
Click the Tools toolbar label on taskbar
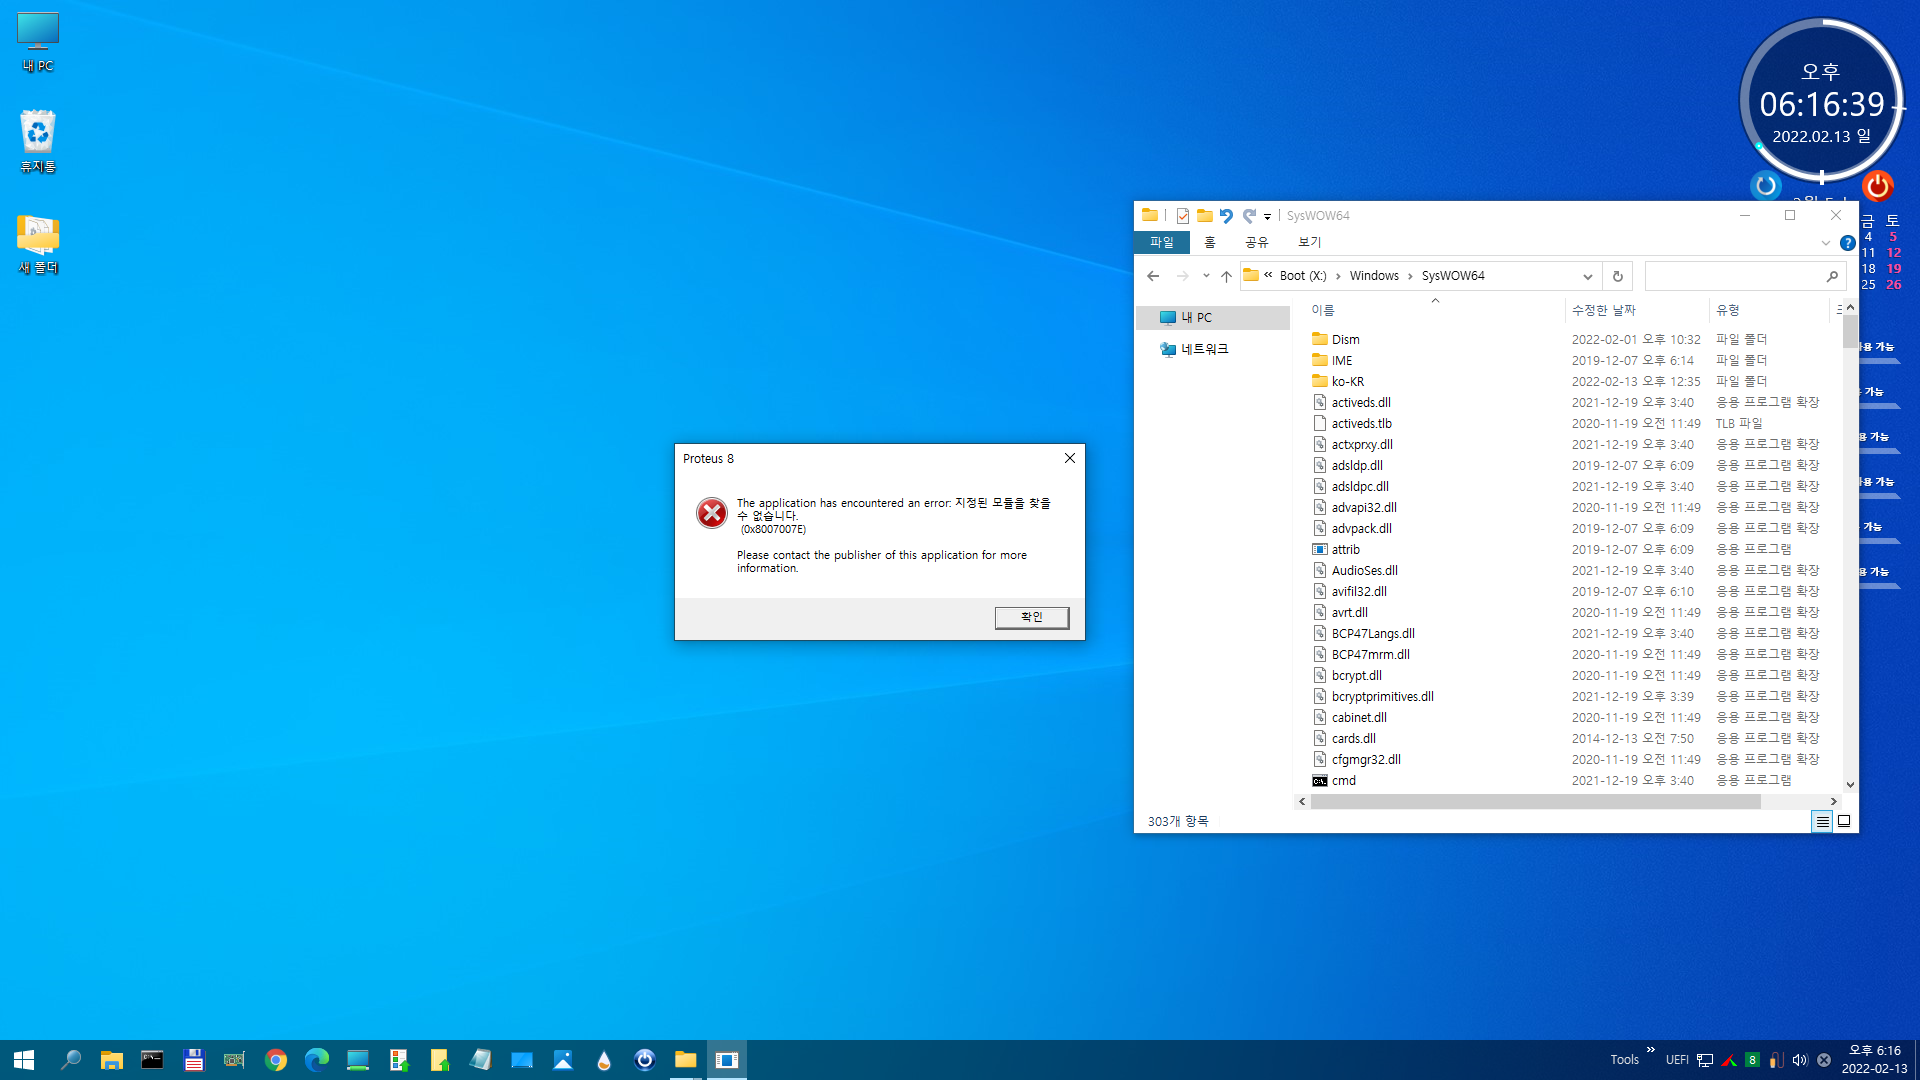(x=1624, y=1060)
